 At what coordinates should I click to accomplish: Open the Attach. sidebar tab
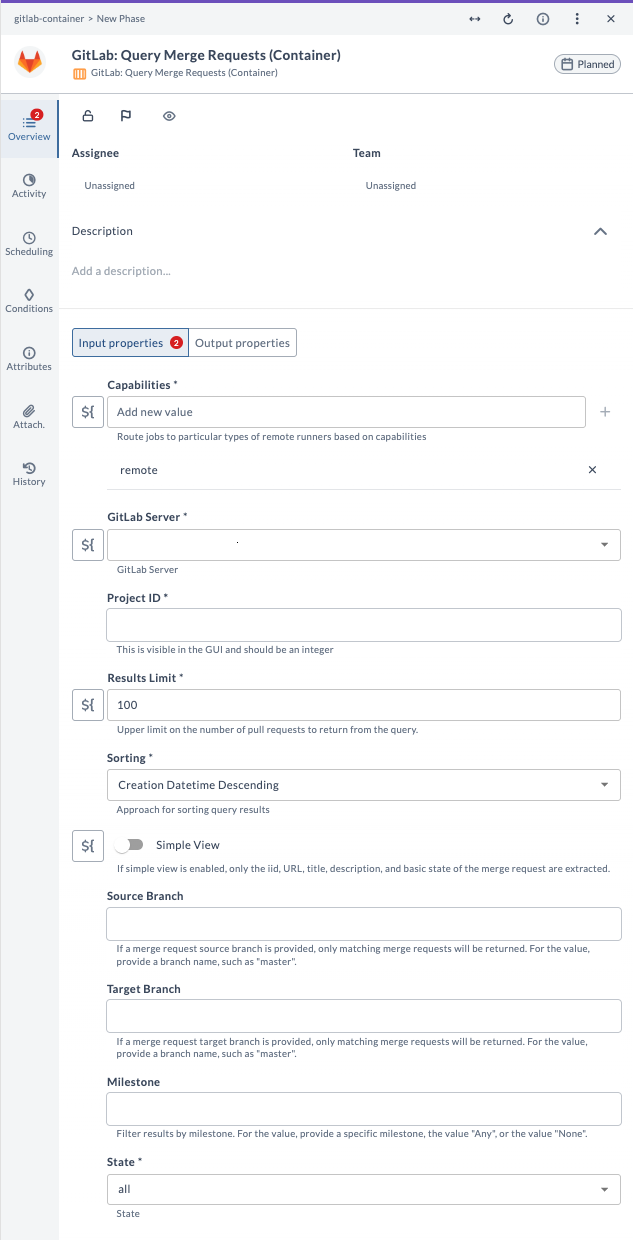pyautogui.click(x=29, y=417)
